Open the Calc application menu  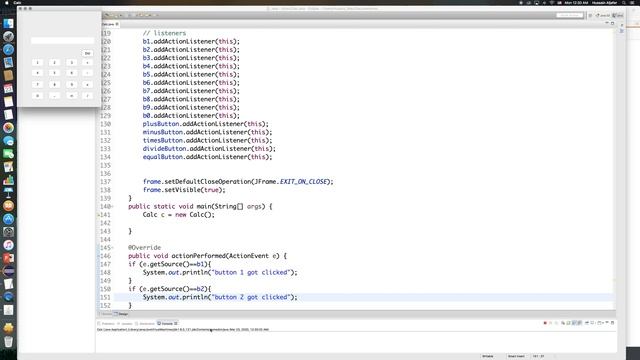coord(17,2)
